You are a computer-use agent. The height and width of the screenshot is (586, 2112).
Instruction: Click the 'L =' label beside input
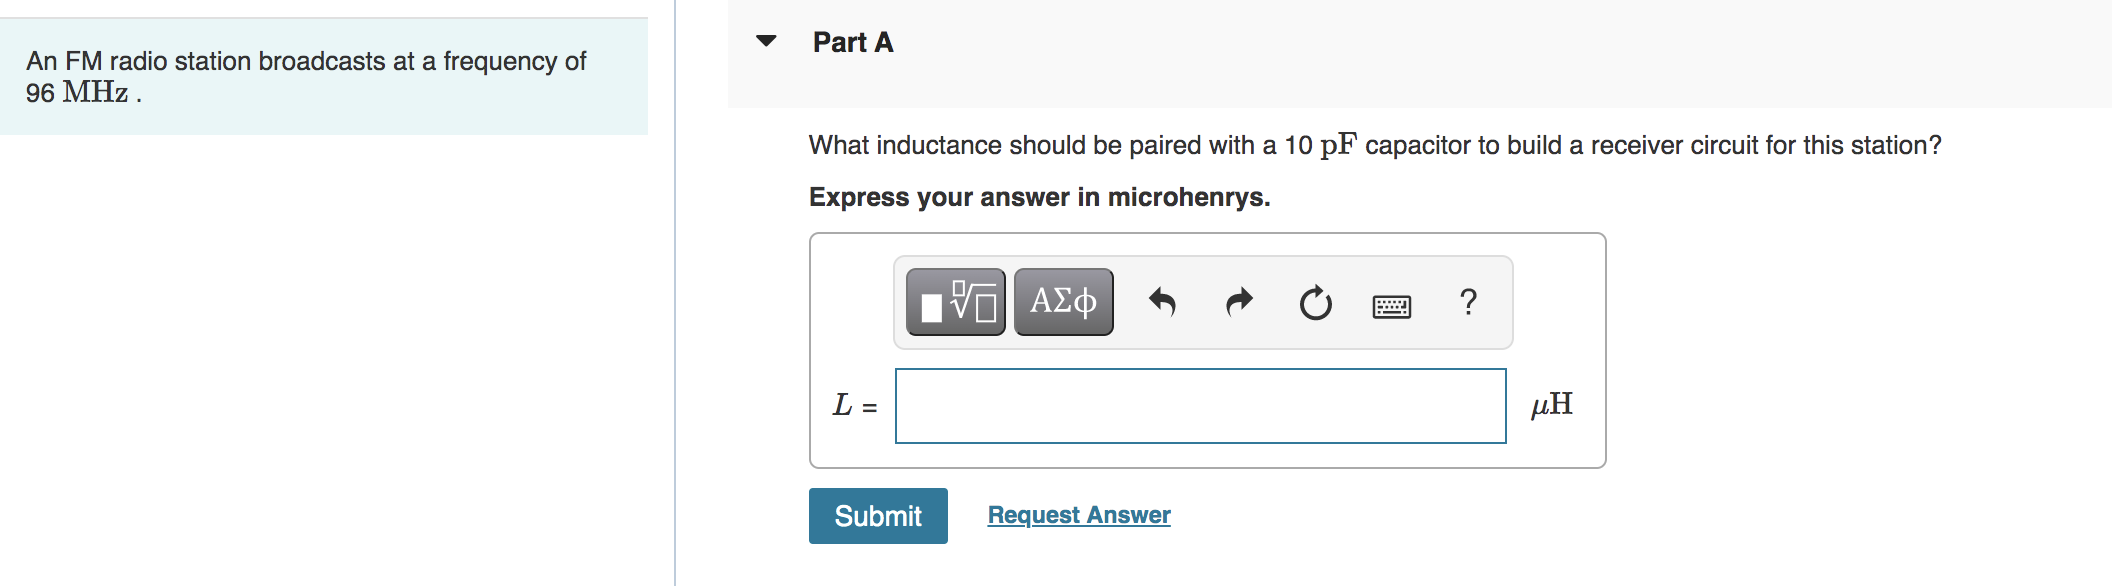[x=855, y=405]
